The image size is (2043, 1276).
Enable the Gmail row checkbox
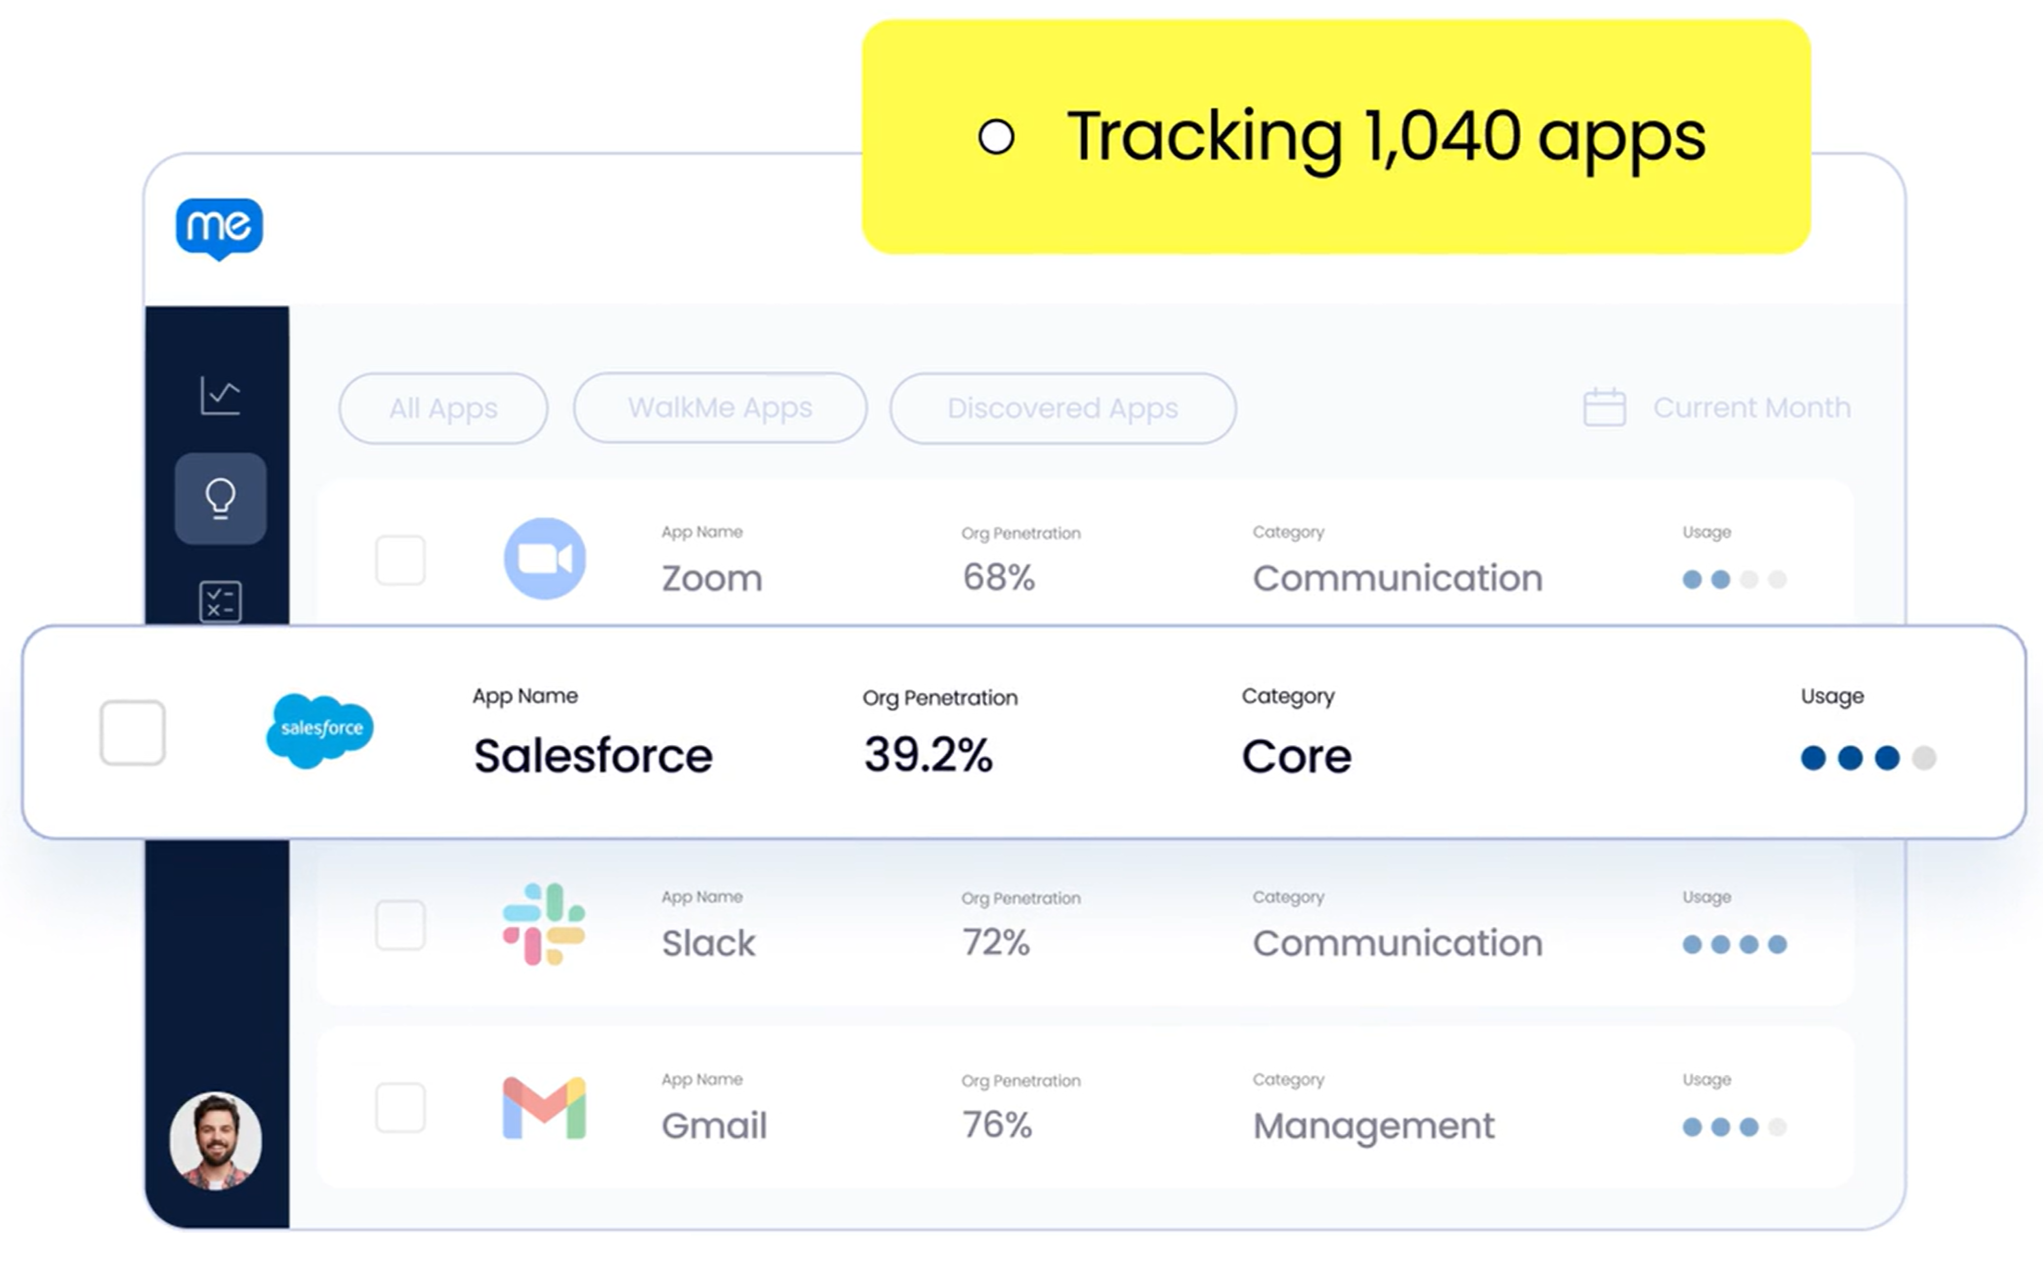tap(400, 1108)
